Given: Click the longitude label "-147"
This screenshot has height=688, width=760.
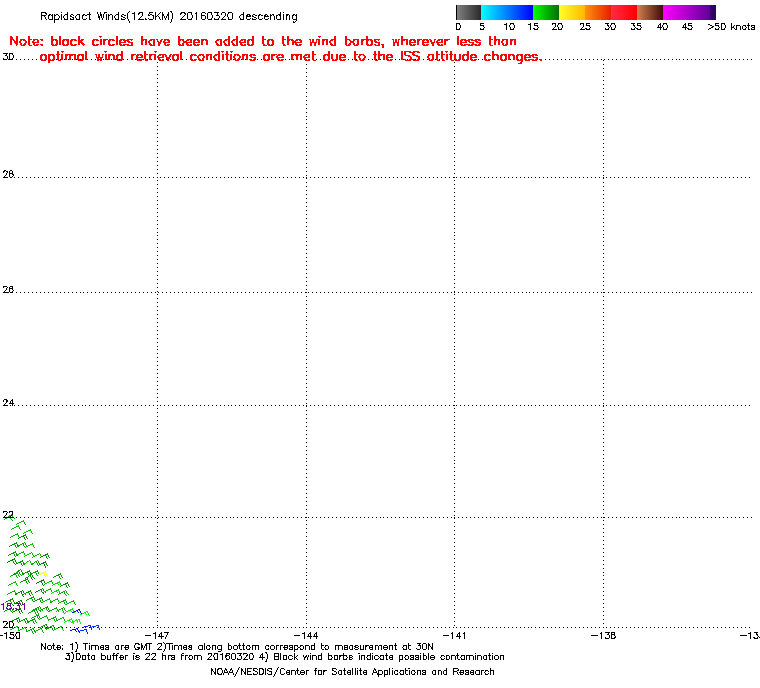Looking at the screenshot, I should coord(157,635).
